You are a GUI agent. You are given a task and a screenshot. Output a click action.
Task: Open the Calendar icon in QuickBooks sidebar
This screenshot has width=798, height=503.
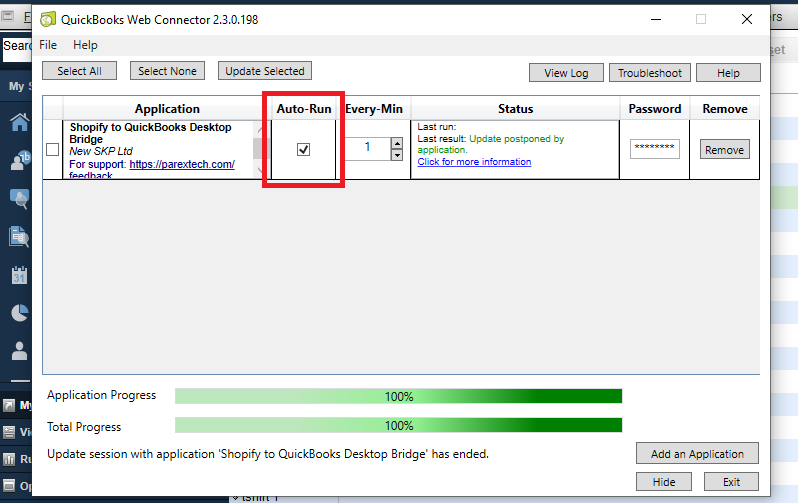pyautogui.click(x=19, y=275)
